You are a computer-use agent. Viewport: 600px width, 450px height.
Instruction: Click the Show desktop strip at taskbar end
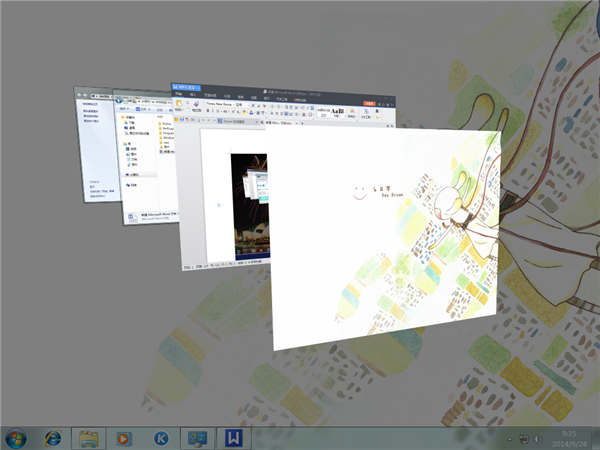tap(597, 438)
